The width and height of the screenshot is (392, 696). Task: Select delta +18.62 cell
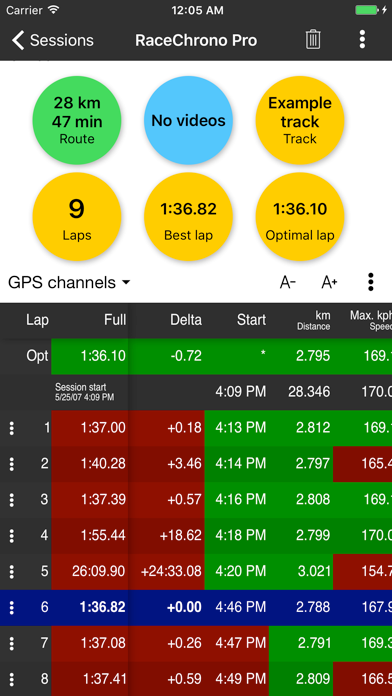click(x=166, y=536)
